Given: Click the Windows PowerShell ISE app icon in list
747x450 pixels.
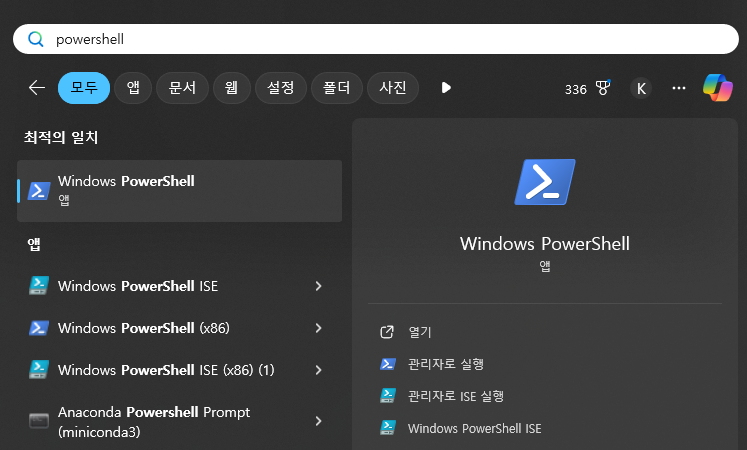Looking at the screenshot, I should click(39, 286).
